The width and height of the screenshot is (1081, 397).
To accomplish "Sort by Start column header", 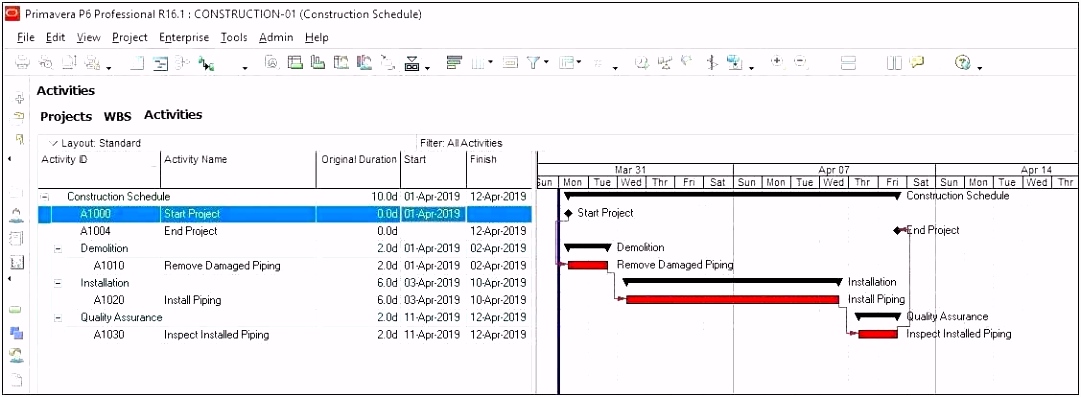I will click(434, 170).
